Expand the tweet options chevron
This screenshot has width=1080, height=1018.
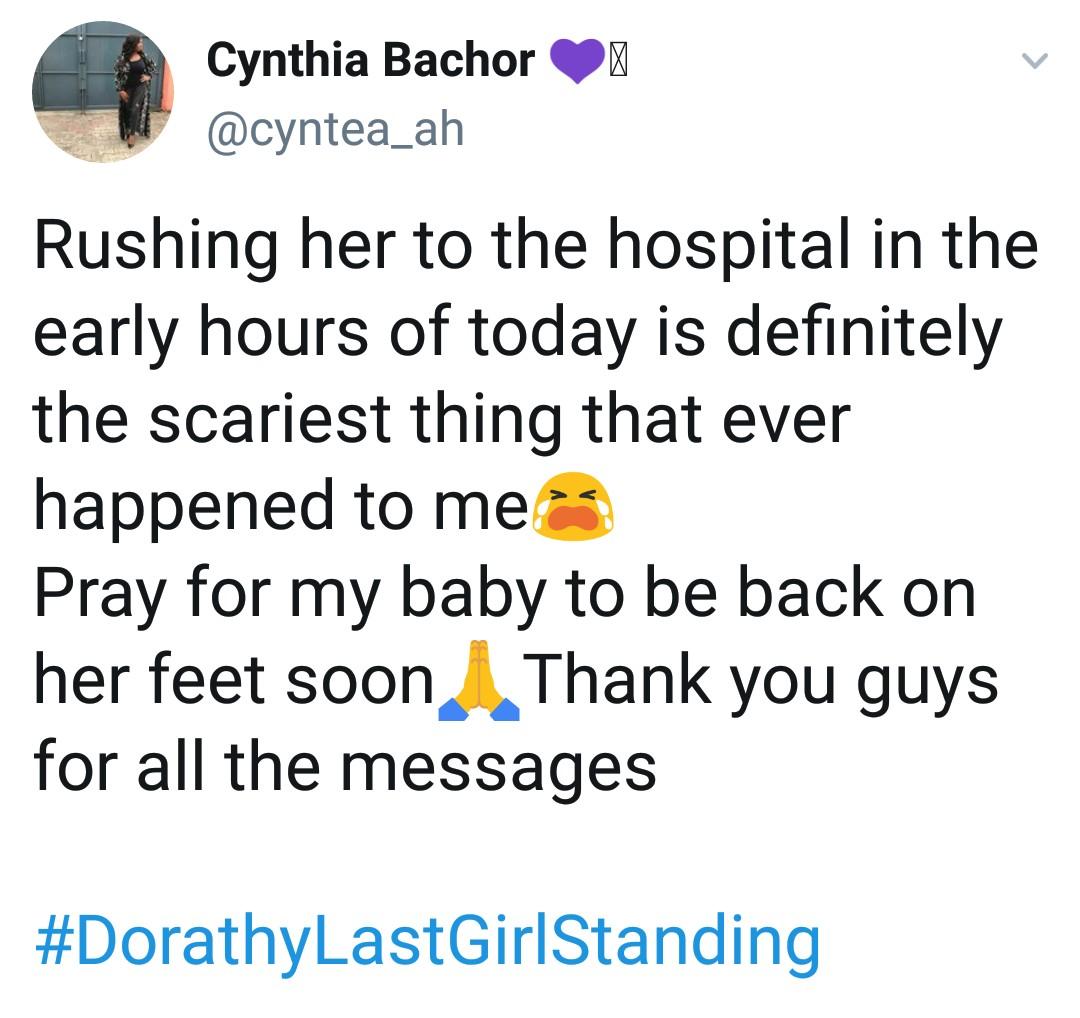tap(1034, 62)
